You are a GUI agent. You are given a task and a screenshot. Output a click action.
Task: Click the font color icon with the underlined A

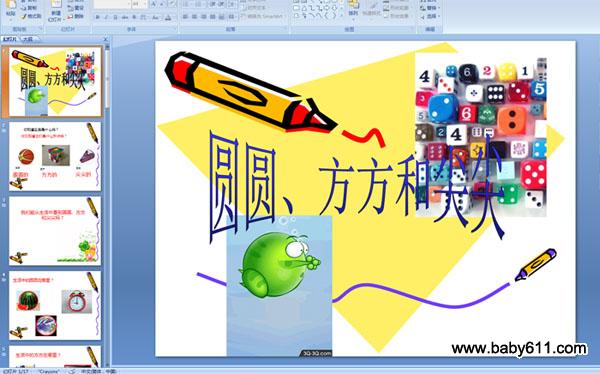tap(168, 17)
